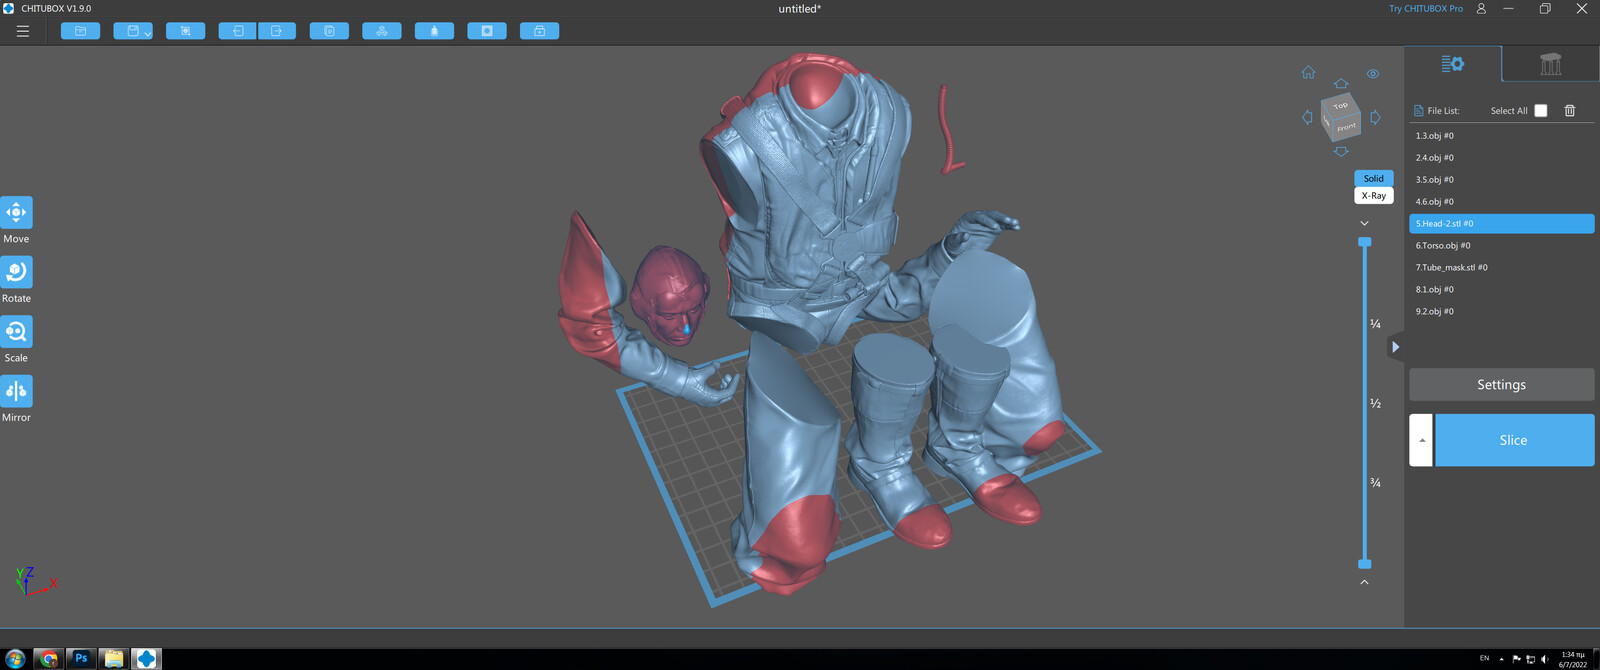Switch to Solid view mode
The image size is (1600, 670).
click(1374, 178)
